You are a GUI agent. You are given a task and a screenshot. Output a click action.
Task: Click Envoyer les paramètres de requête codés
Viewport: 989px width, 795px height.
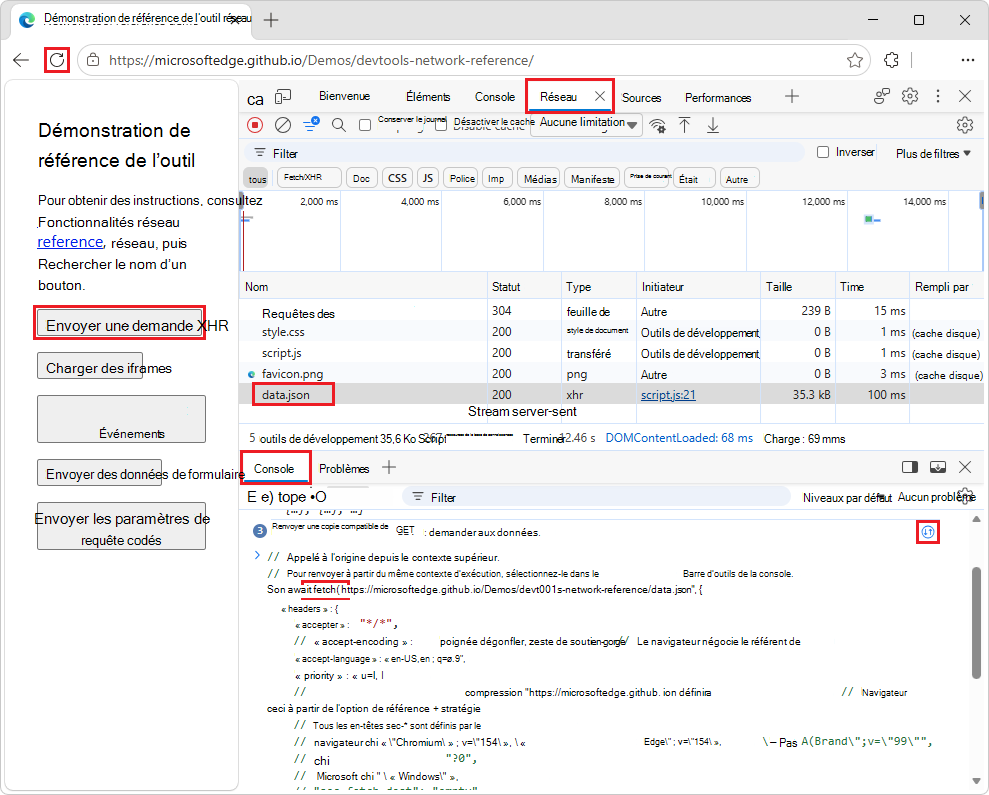tap(121, 526)
